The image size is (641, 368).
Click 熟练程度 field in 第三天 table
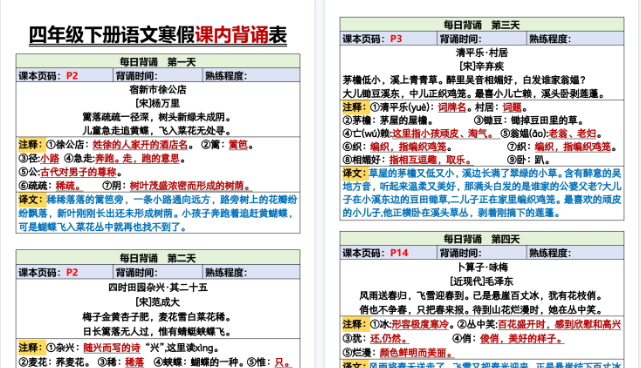[575, 38]
